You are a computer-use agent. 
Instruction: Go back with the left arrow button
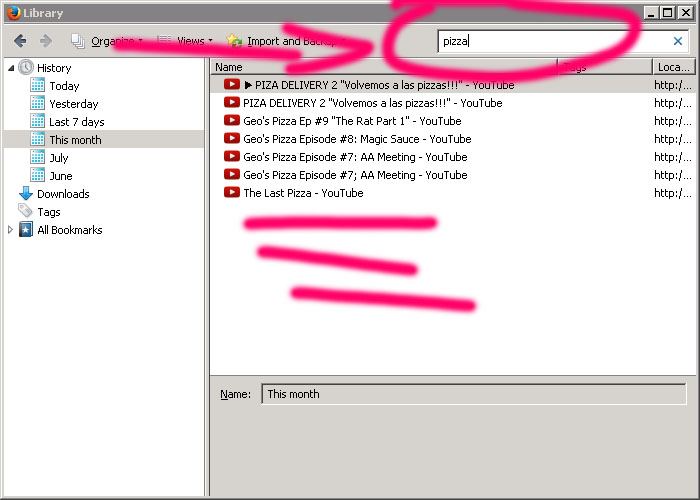click(20, 41)
